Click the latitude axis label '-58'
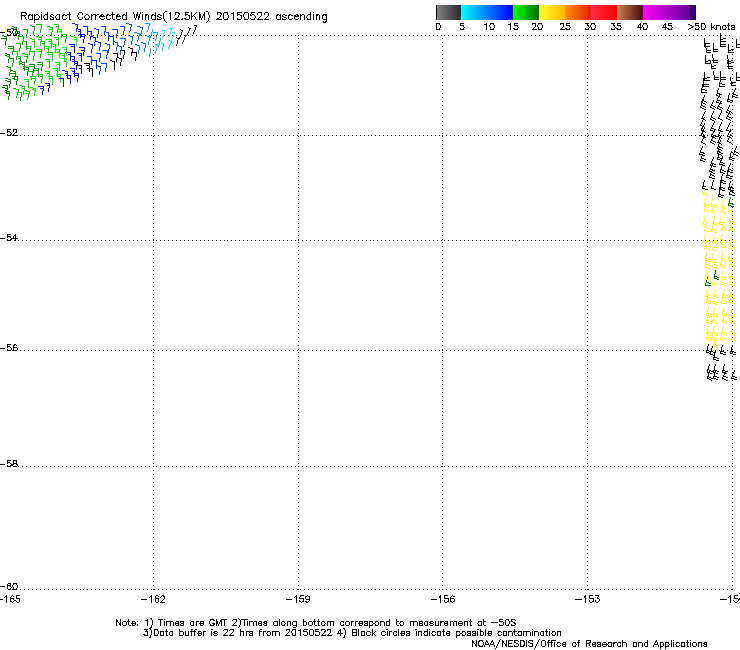The image size is (740, 650). point(9,464)
